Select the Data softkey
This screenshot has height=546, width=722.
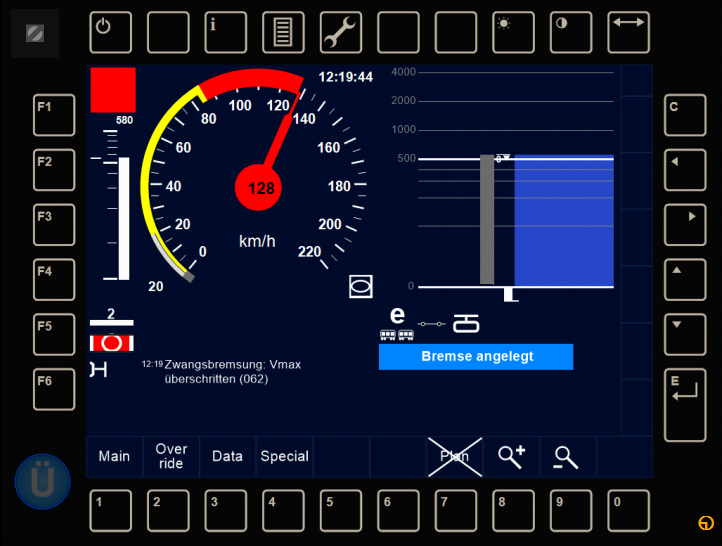227,456
